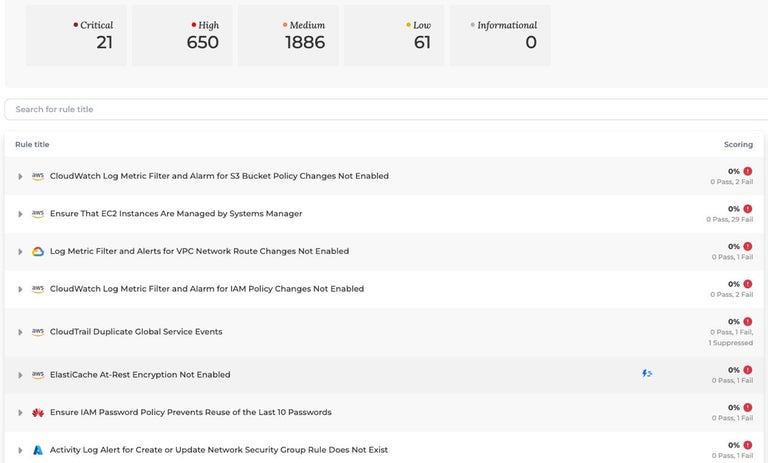This screenshot has height=463, width=768.
Task: Click Google Cloud icon on VPC Network Route rule
Action: click(x=38, y=251)
